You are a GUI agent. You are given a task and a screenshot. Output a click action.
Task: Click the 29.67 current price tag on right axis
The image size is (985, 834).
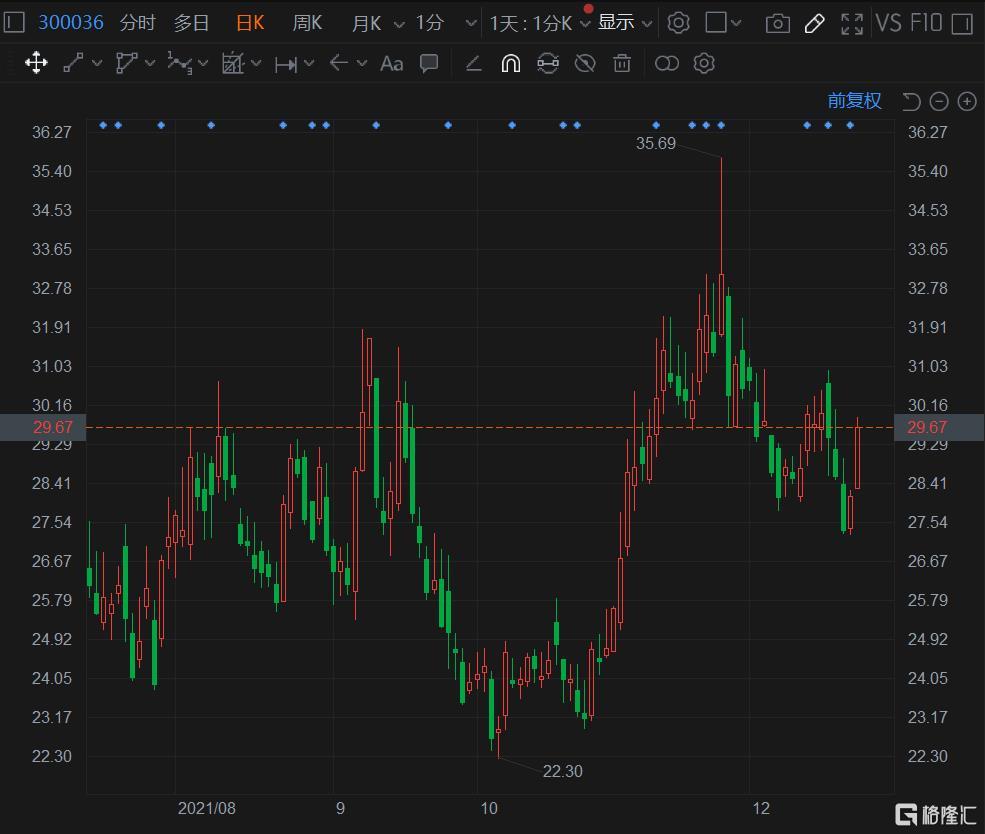939,427
